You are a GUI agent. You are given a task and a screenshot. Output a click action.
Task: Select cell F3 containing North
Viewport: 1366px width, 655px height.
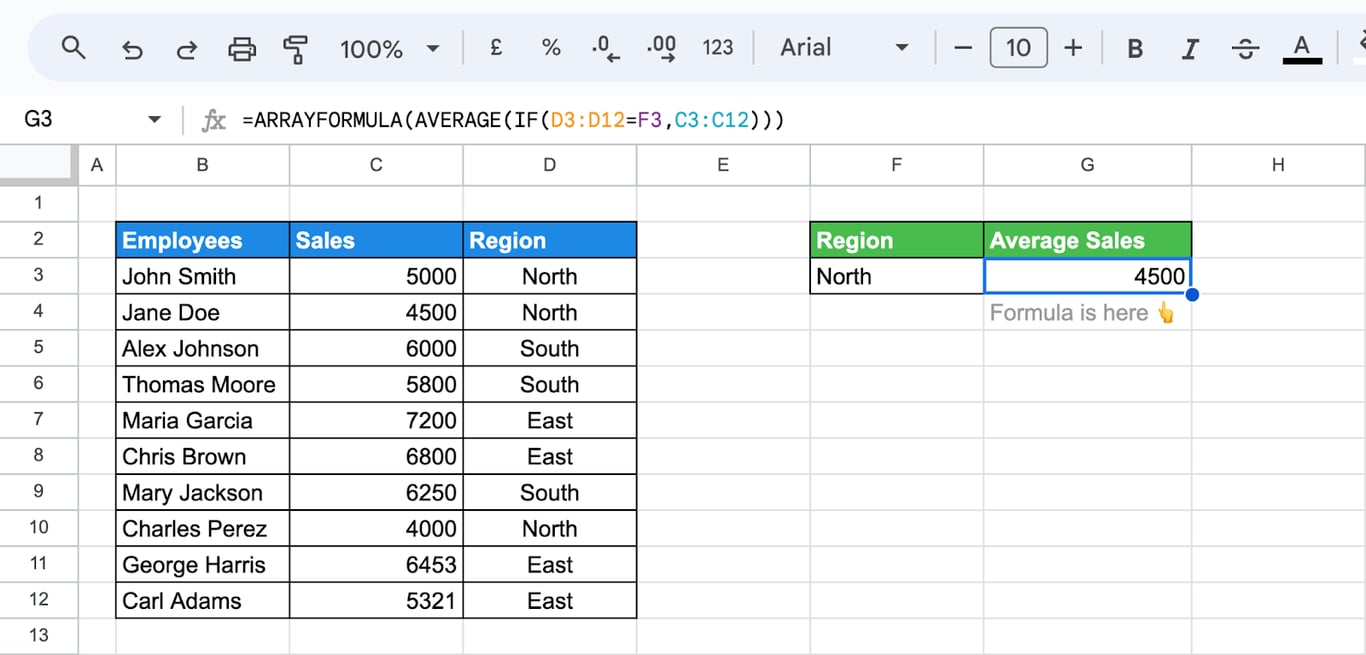[x=897, y=276]
